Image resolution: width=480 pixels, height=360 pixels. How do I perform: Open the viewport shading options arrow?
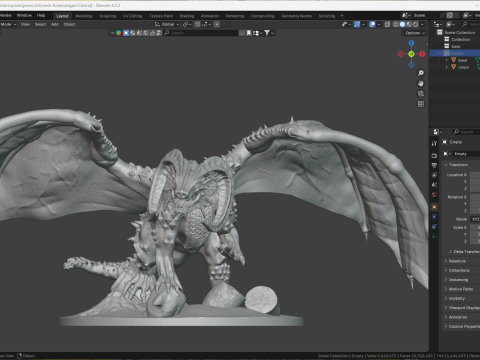(422, 24)
